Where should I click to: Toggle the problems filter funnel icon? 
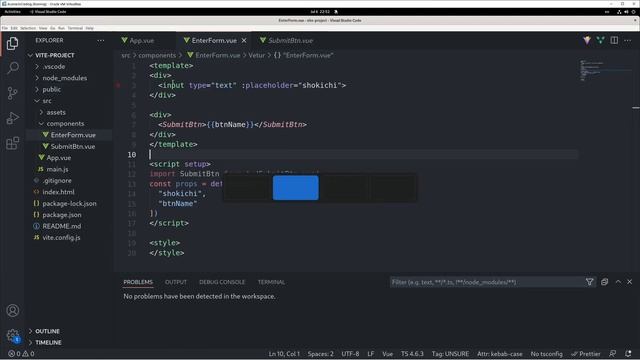coord(589,282)
